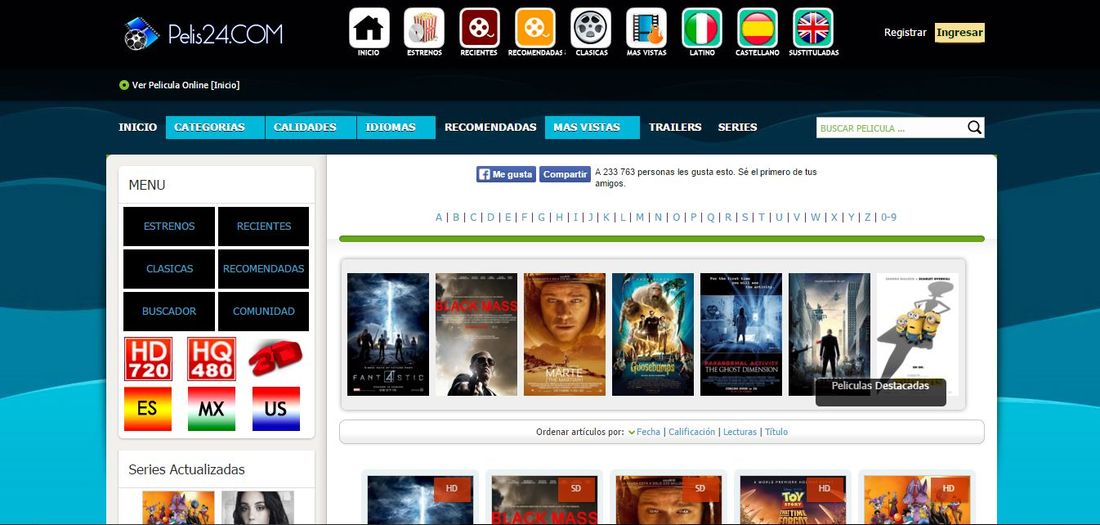Choose the HQ 480 quality badge

click(x=211, y=359)
